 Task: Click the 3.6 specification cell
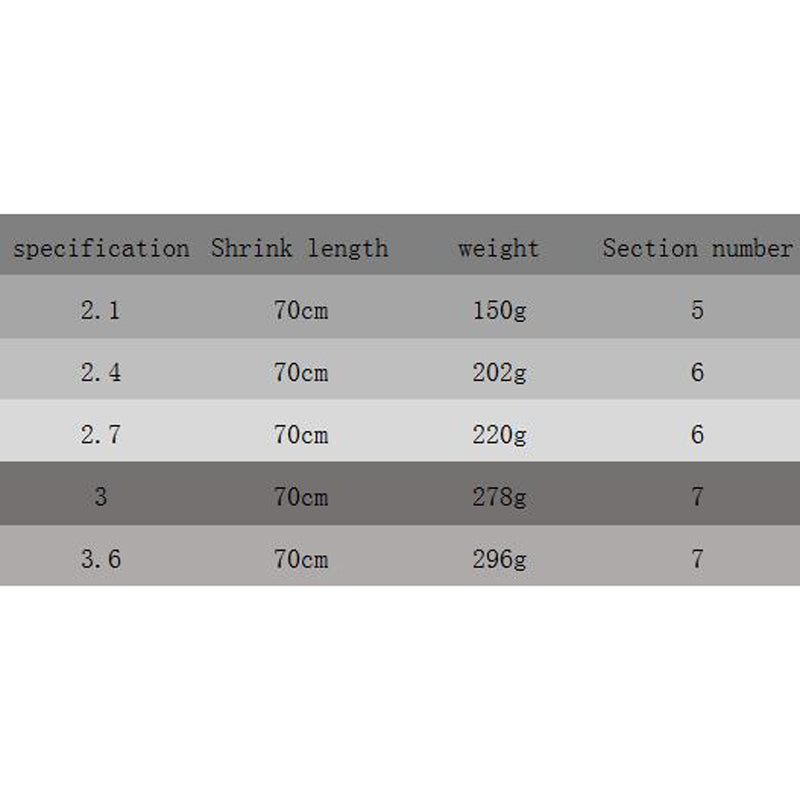tap(100, 558)
